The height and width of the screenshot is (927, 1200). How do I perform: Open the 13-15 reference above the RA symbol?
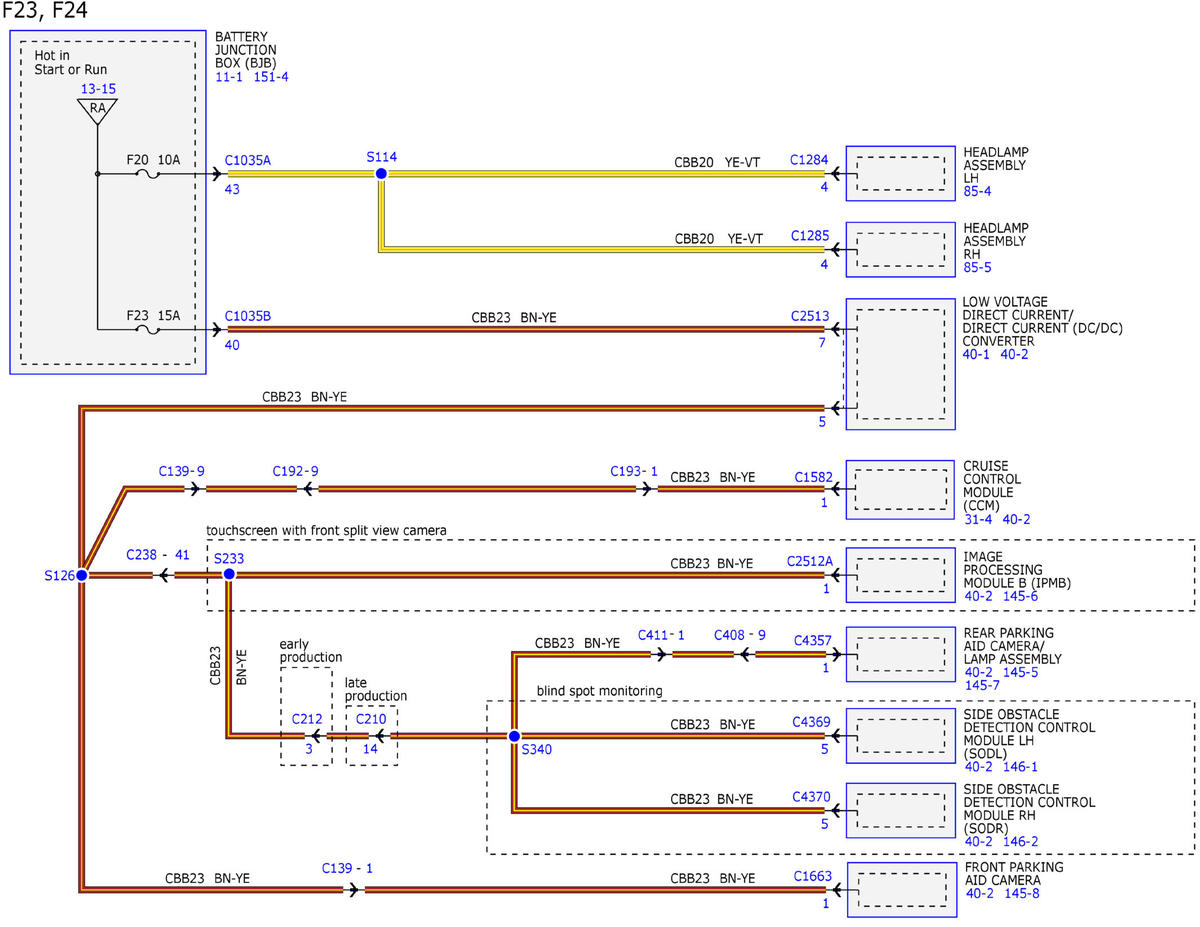tap(97, 89)
